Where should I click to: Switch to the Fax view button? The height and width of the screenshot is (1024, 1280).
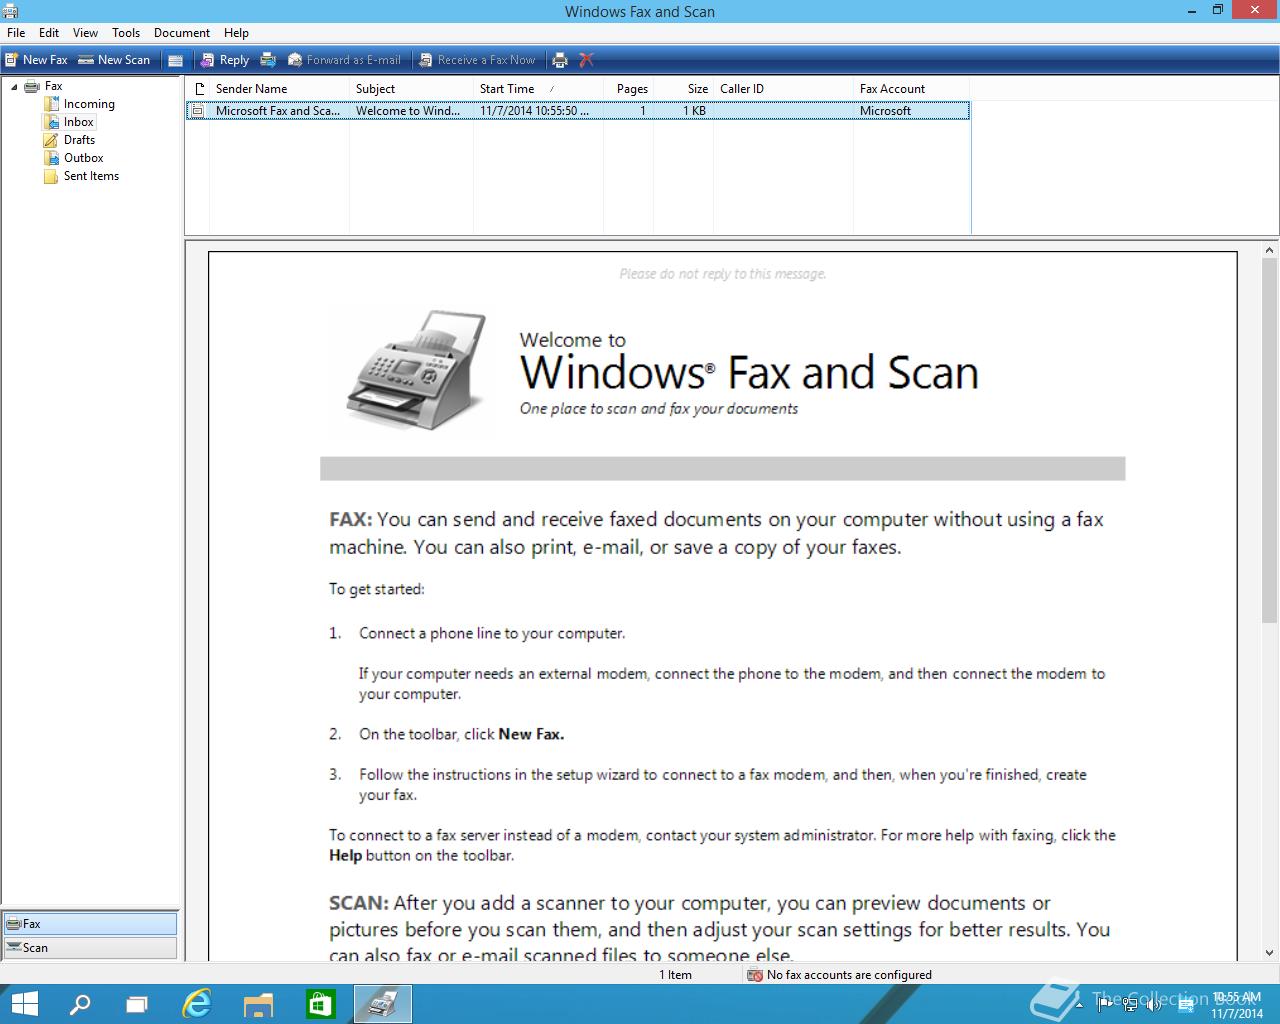[x=90, y=924]
